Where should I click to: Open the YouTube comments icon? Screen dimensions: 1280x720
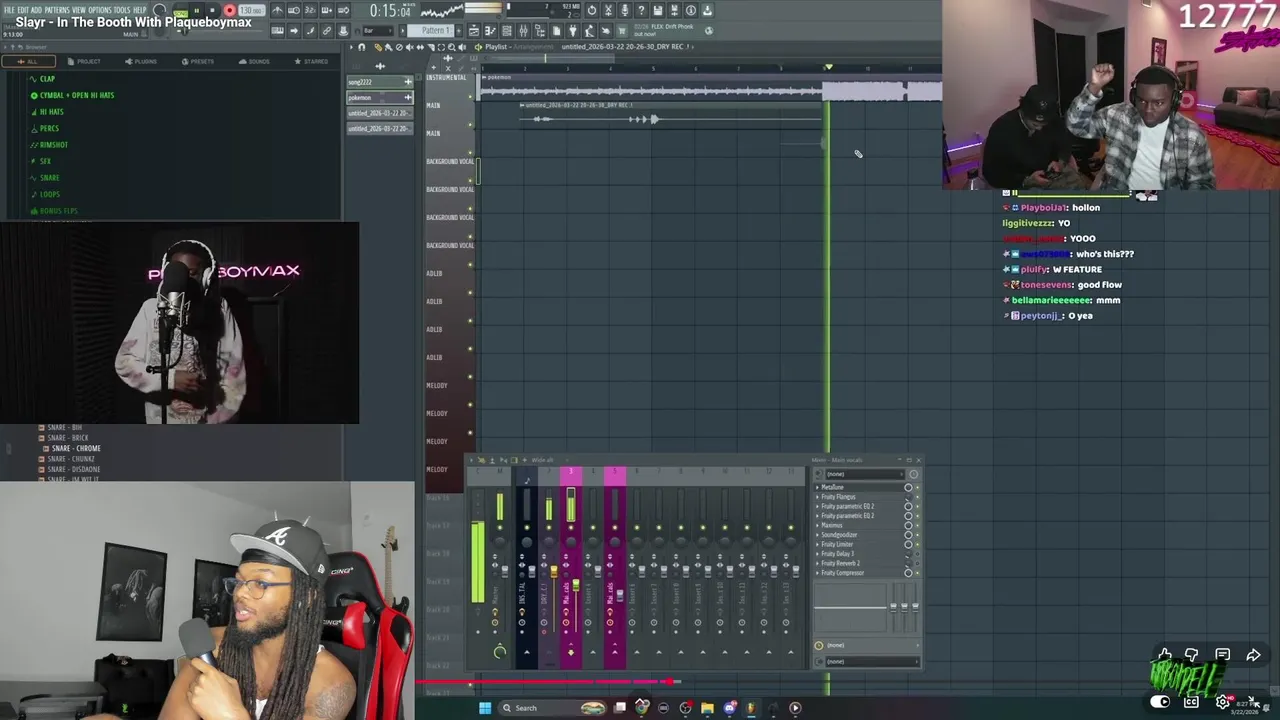coord(1222,655)
